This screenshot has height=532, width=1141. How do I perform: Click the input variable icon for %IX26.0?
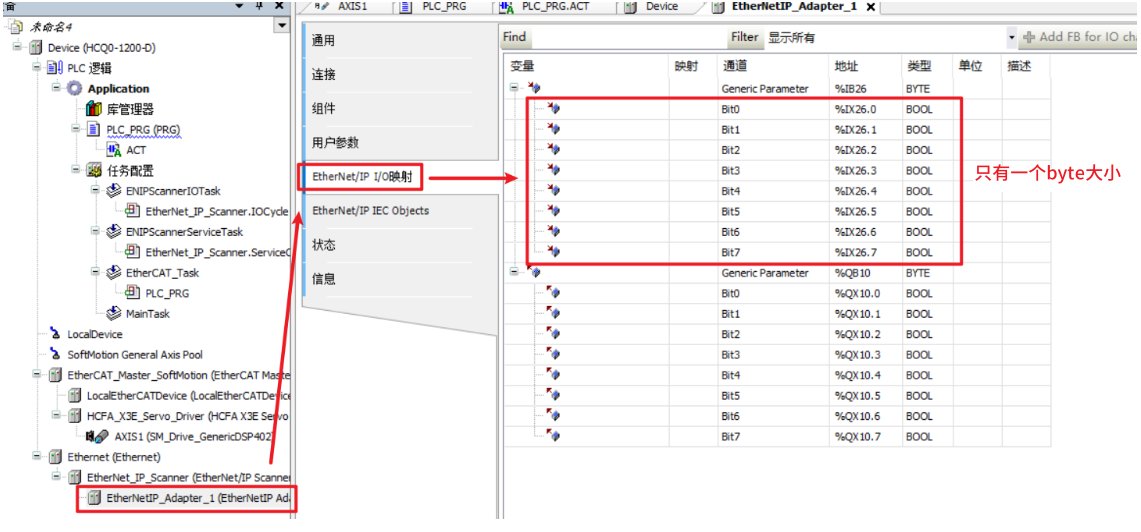point(553,109)
